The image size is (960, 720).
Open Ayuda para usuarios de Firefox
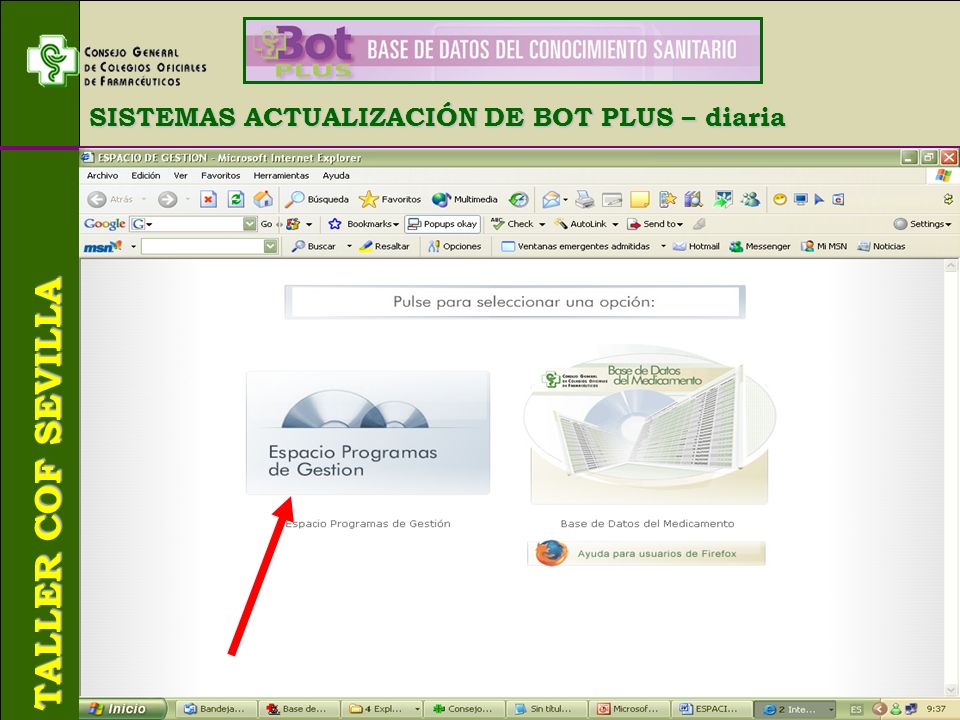[647, 553]
